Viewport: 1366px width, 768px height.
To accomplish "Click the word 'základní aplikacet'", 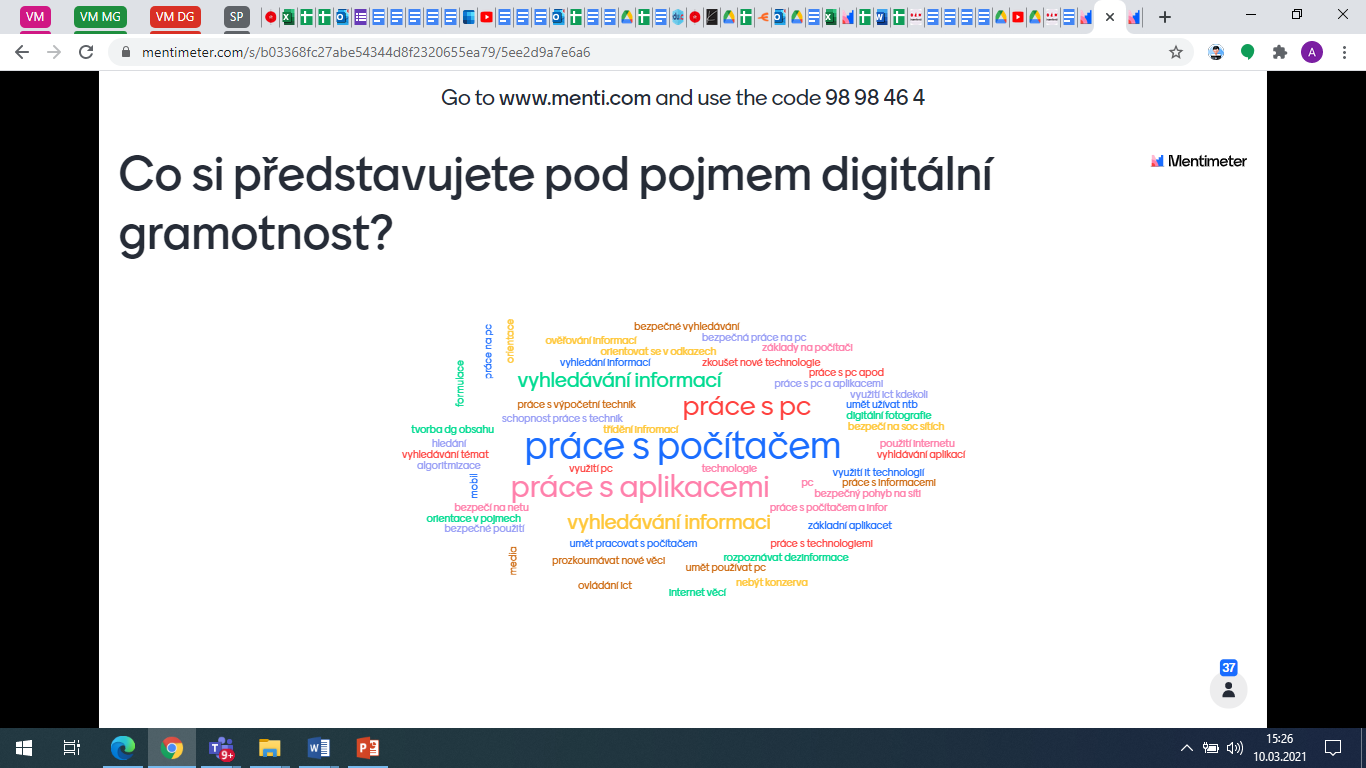I will pyautogui.click(x=849, y=525).
